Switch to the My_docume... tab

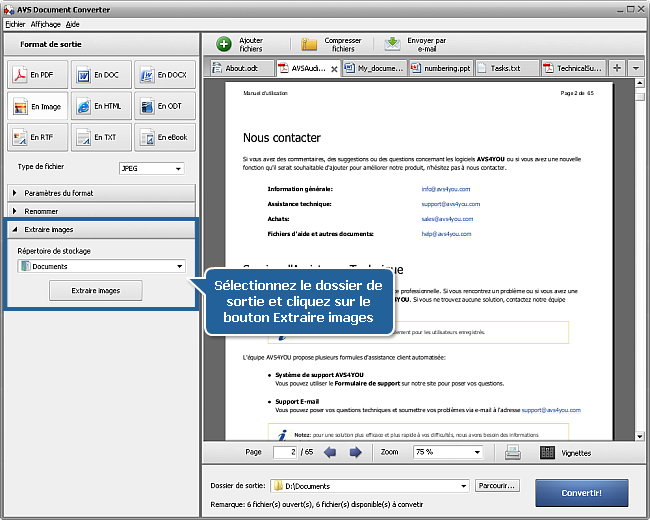pos(375,68)
